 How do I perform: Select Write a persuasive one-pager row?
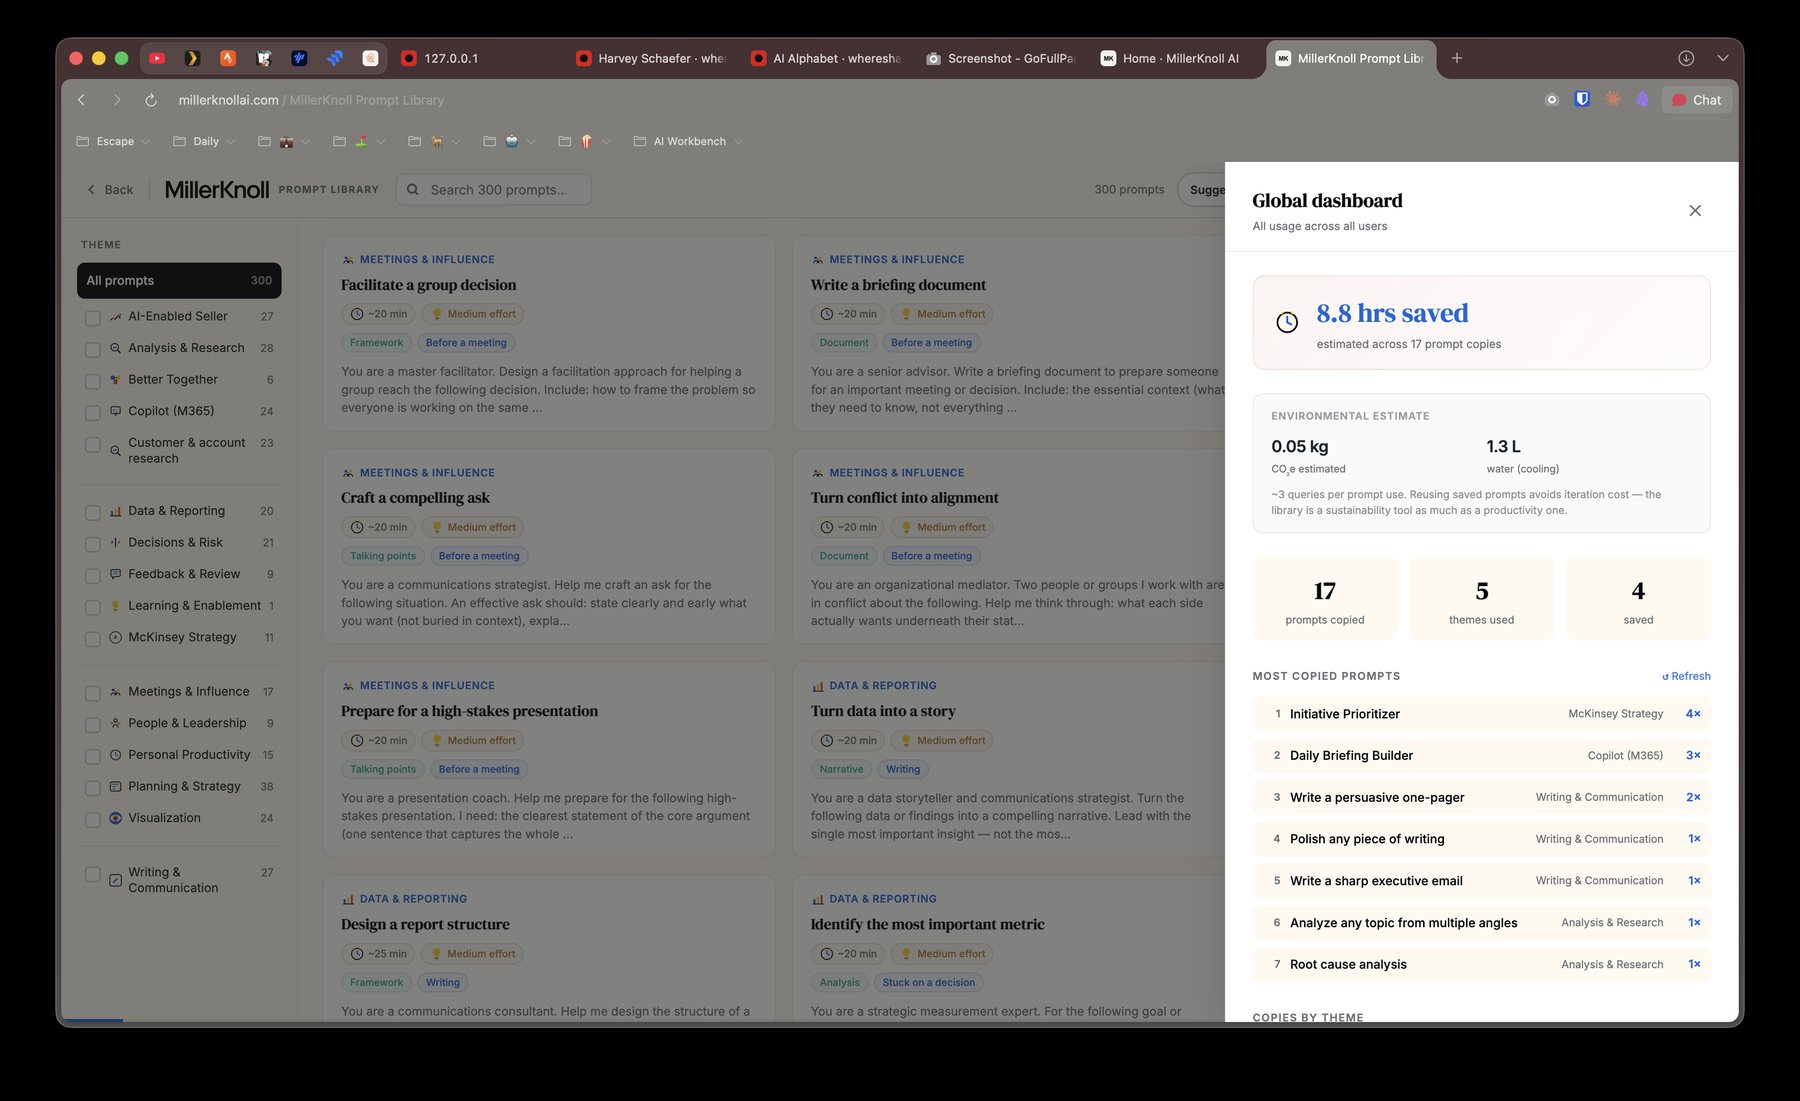coord(1481,797)
